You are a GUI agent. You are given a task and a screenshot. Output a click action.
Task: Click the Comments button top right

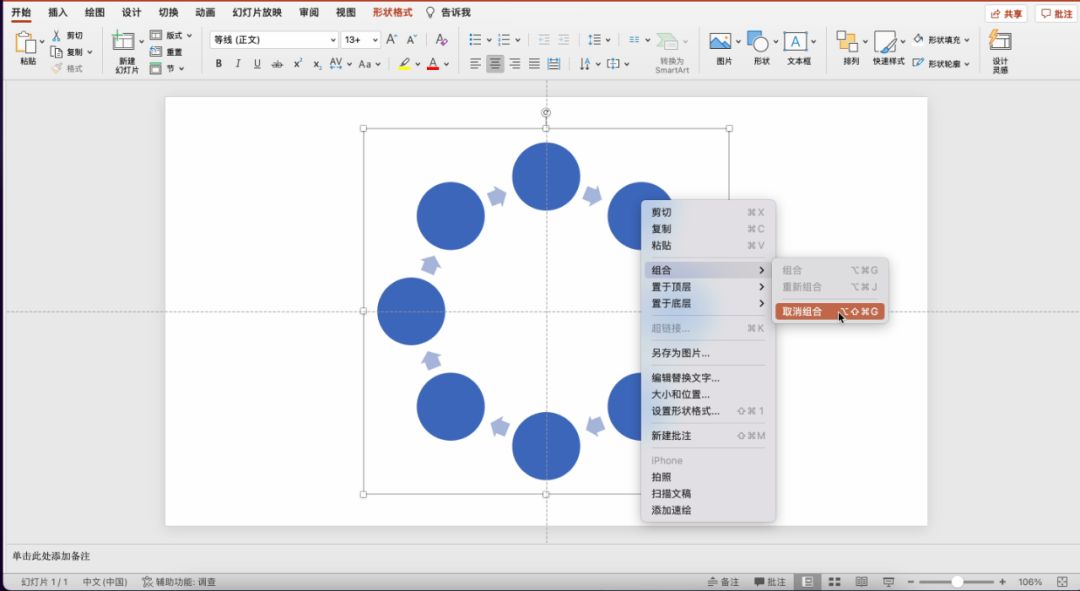point(1056,14)
